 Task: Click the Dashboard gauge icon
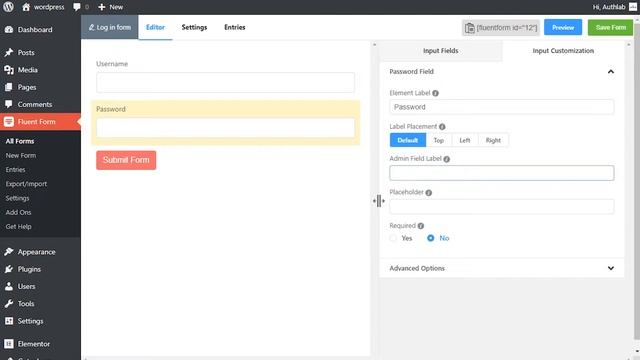pyautogui.click(x=9, y=29)
